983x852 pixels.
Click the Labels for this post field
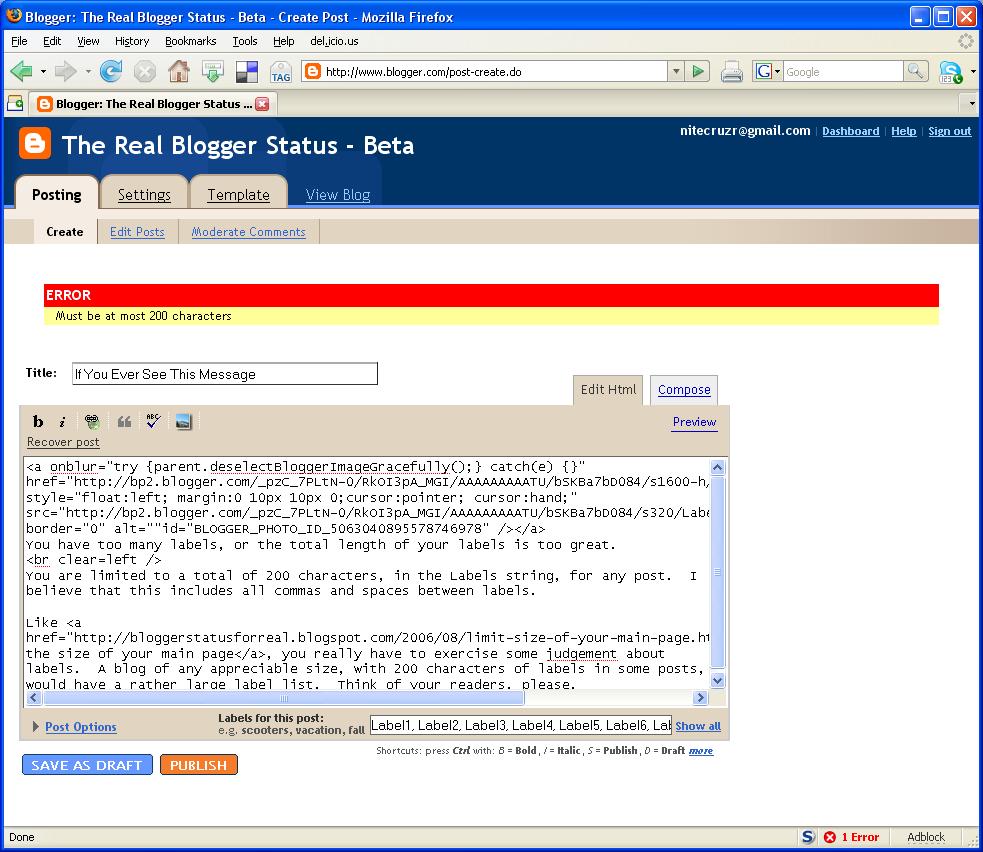[521, 725]
